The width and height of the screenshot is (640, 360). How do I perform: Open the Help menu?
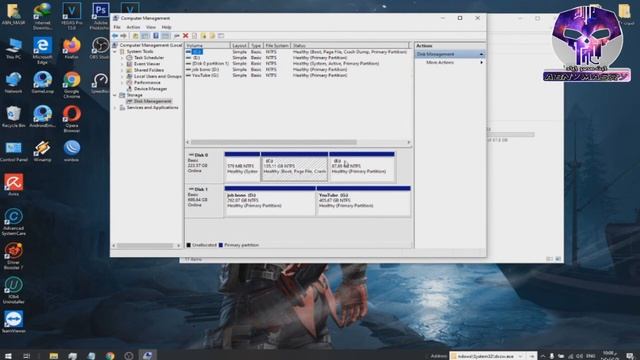pyautogui.click(x=167, y=27)
